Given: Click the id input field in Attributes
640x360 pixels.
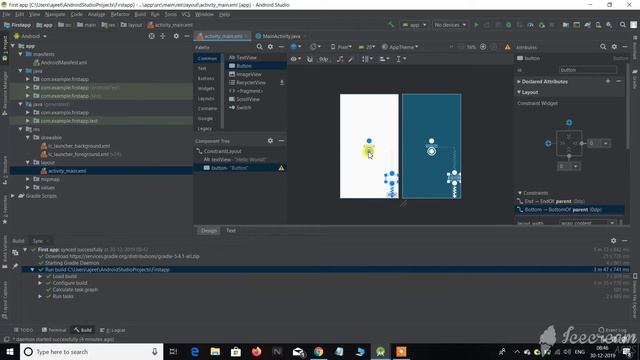Looking at the screenshot, I should (x=588, y=70).
